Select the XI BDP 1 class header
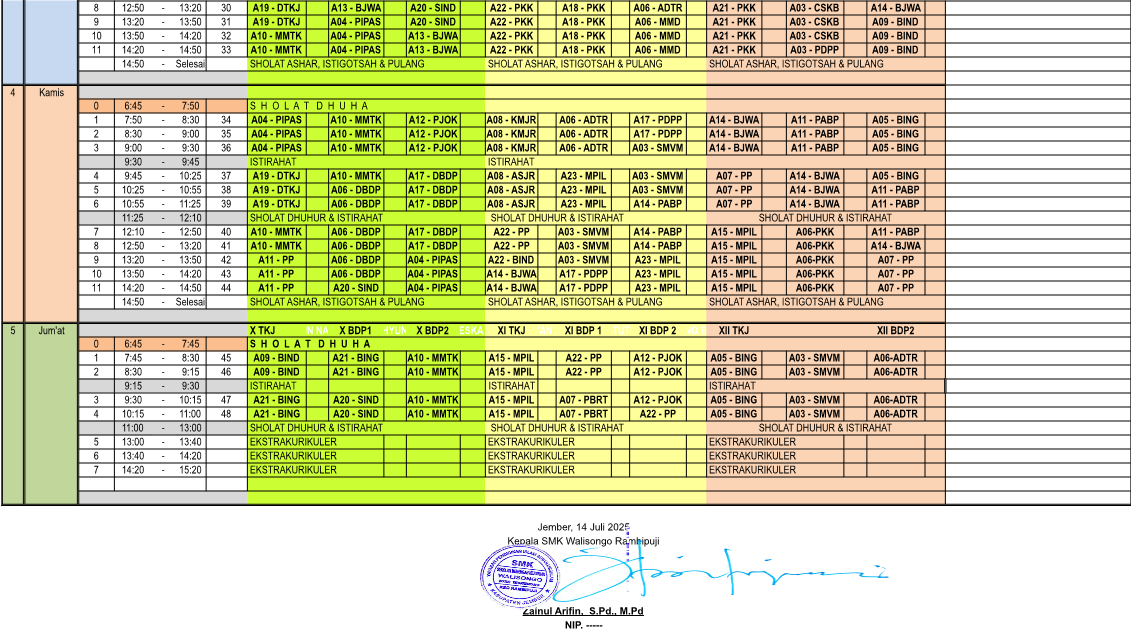The image size is (1131, 630). [583, 331]
